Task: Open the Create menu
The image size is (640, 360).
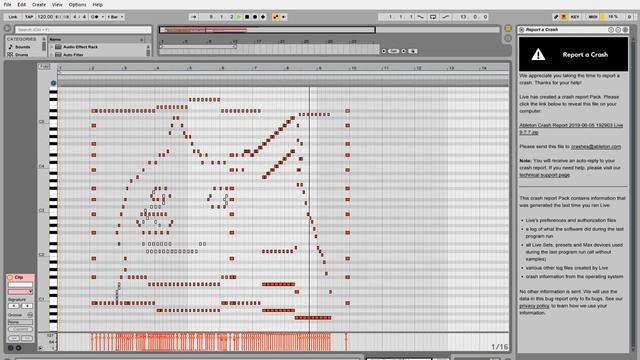Action: point(39,4)
